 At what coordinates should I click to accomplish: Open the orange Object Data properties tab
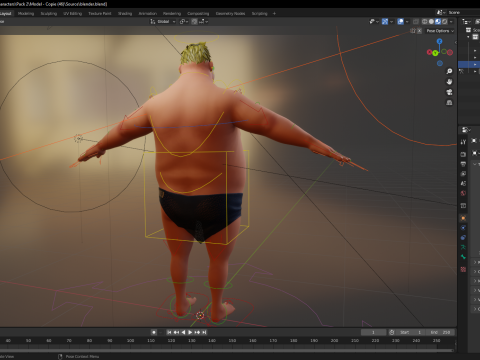coord(463,218)
